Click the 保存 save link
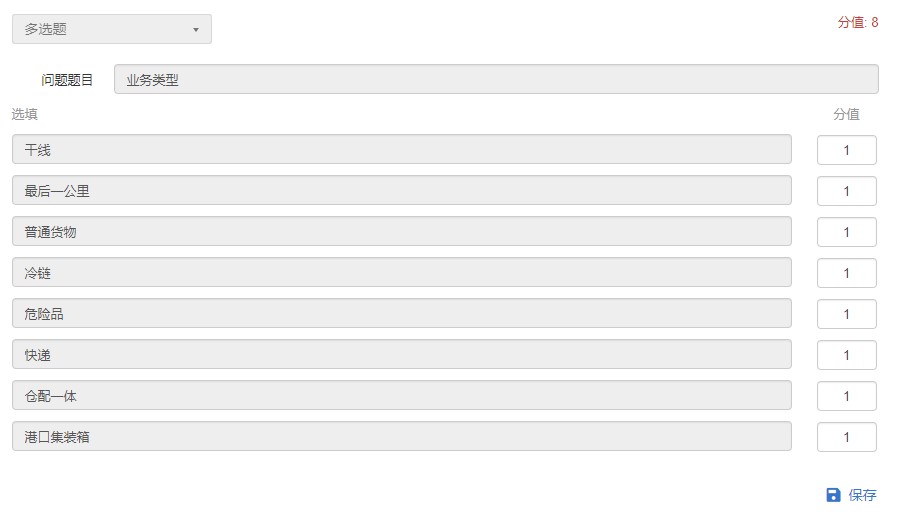 (x=862, y=495)
